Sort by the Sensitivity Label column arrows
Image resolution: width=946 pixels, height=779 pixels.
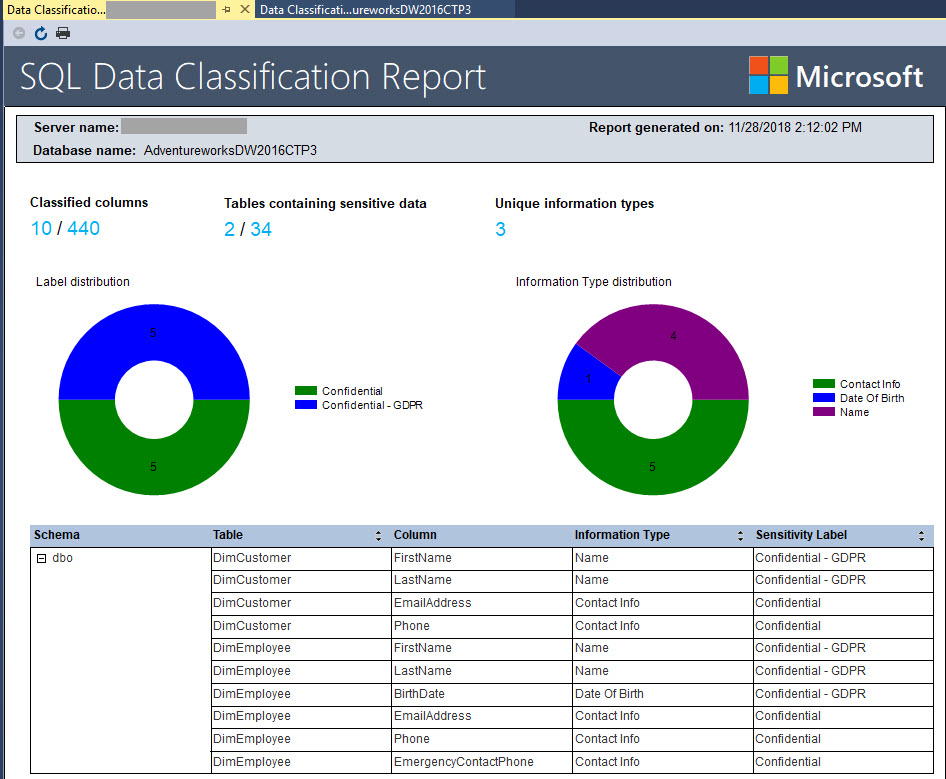coord(920,536)
